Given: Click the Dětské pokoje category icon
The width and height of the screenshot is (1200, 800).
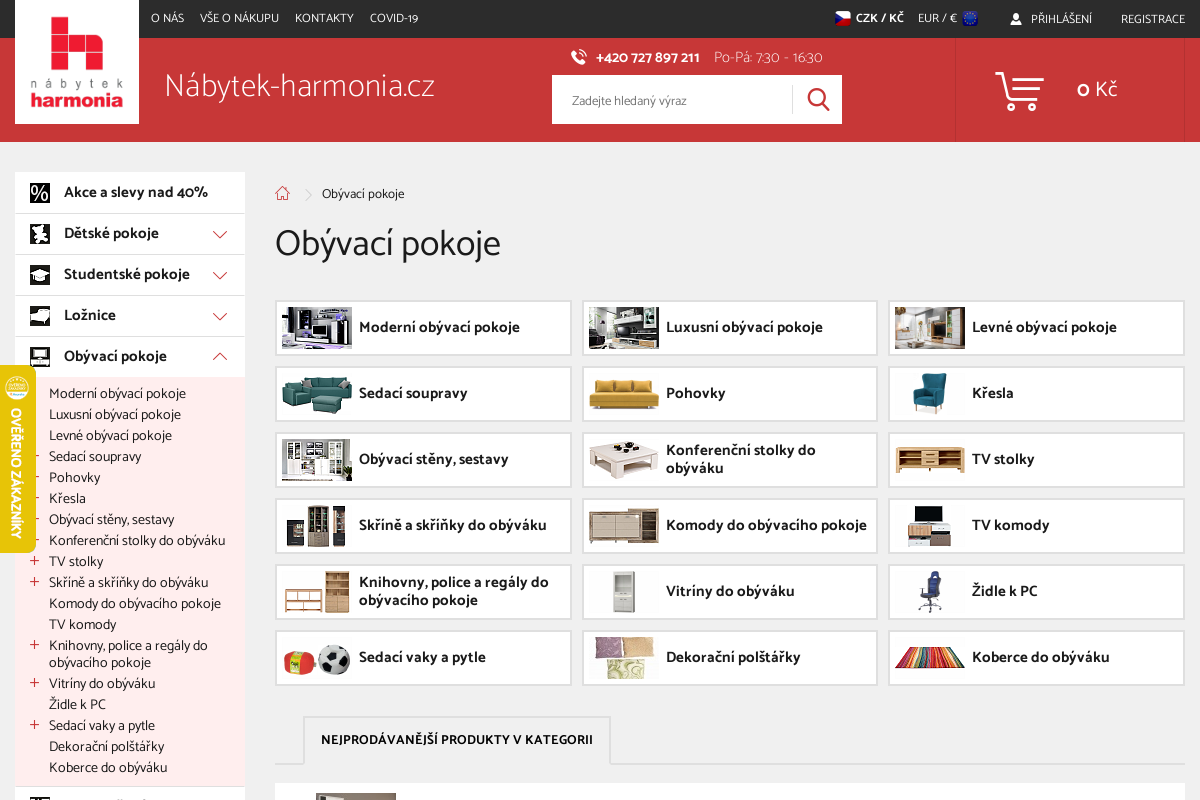Looking at the screenshot, I should pos(40,233).
